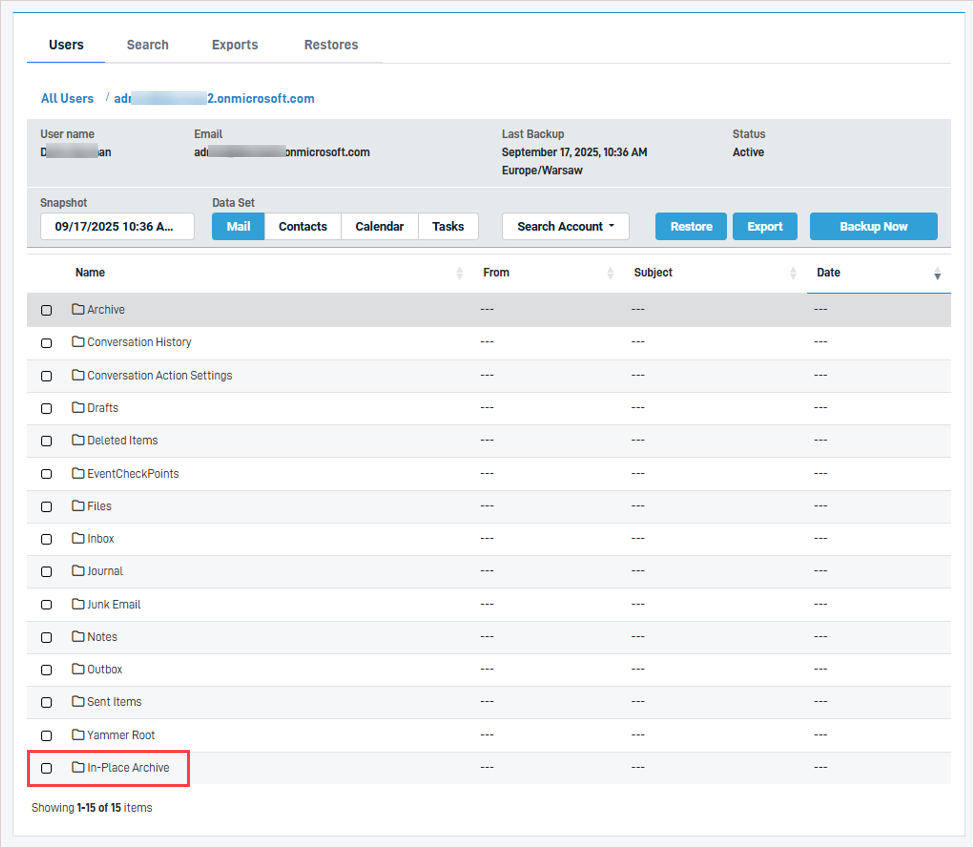Check the Archive folder checkbox

tap(46, 310)
